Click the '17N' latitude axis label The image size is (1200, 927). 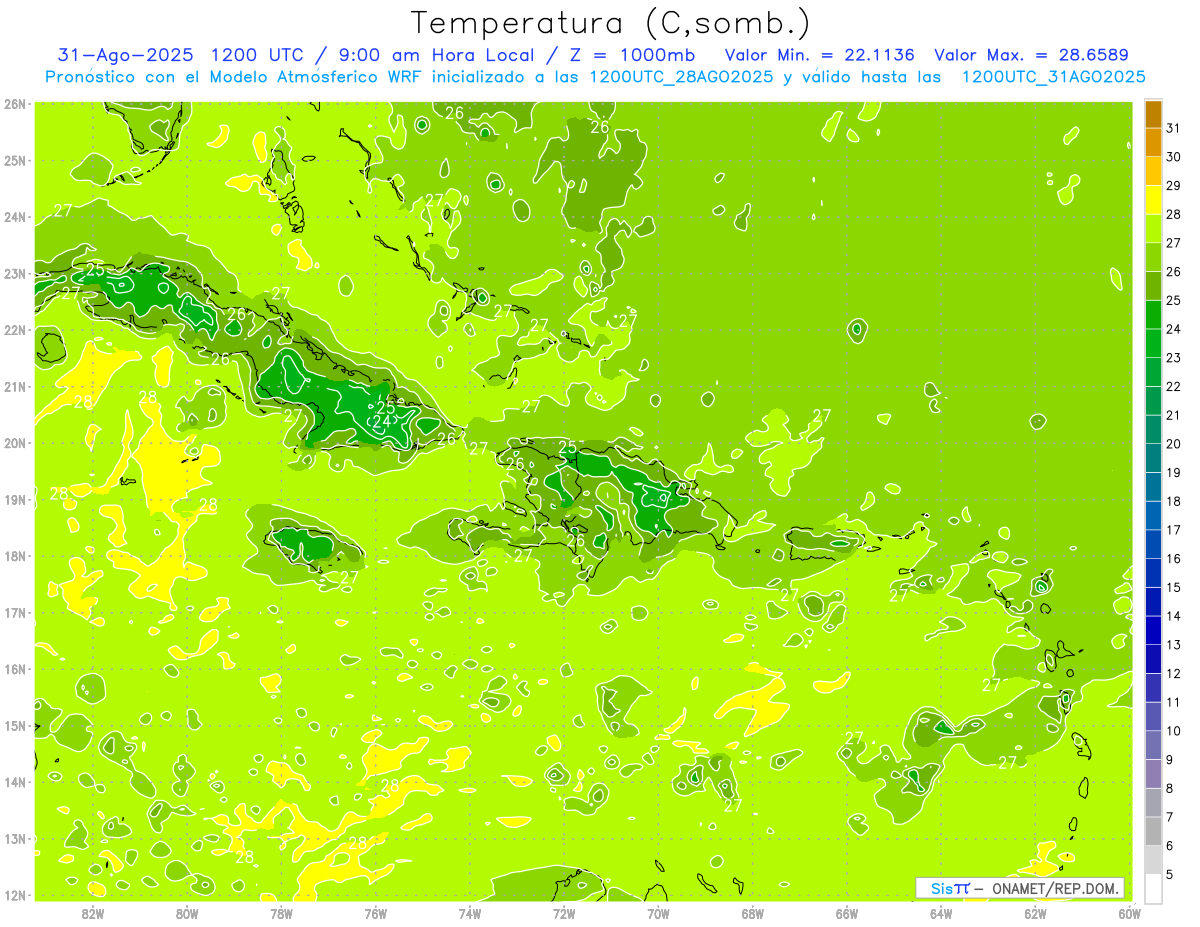pos(14,613)
